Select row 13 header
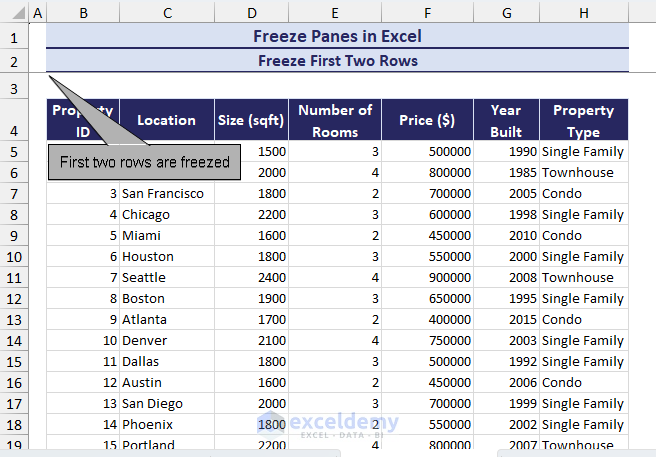The width and height of the screenshot is (656, 457). coord(14,320)
